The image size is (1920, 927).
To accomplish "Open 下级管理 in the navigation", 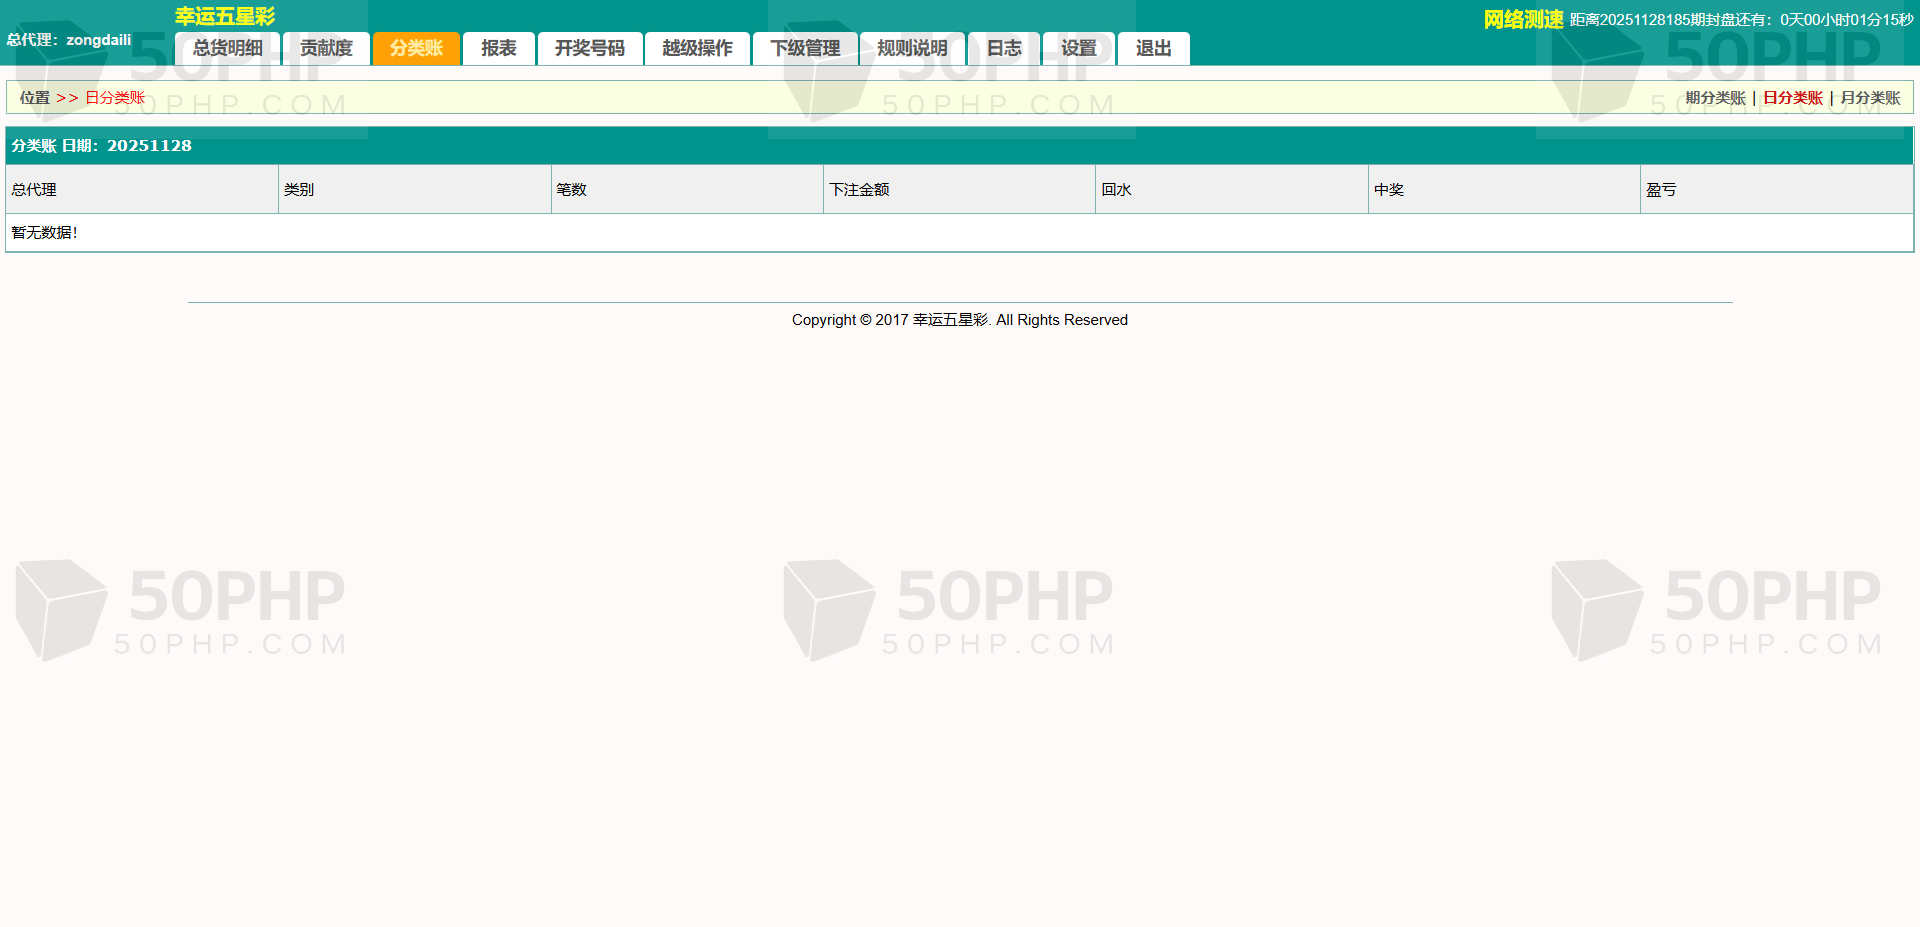I will [805, 48].
